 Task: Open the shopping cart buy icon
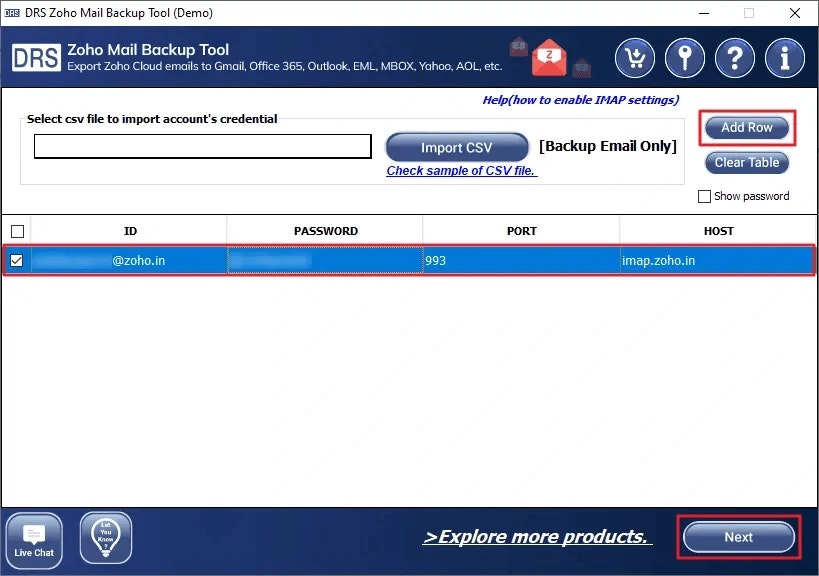pos(635,58)
